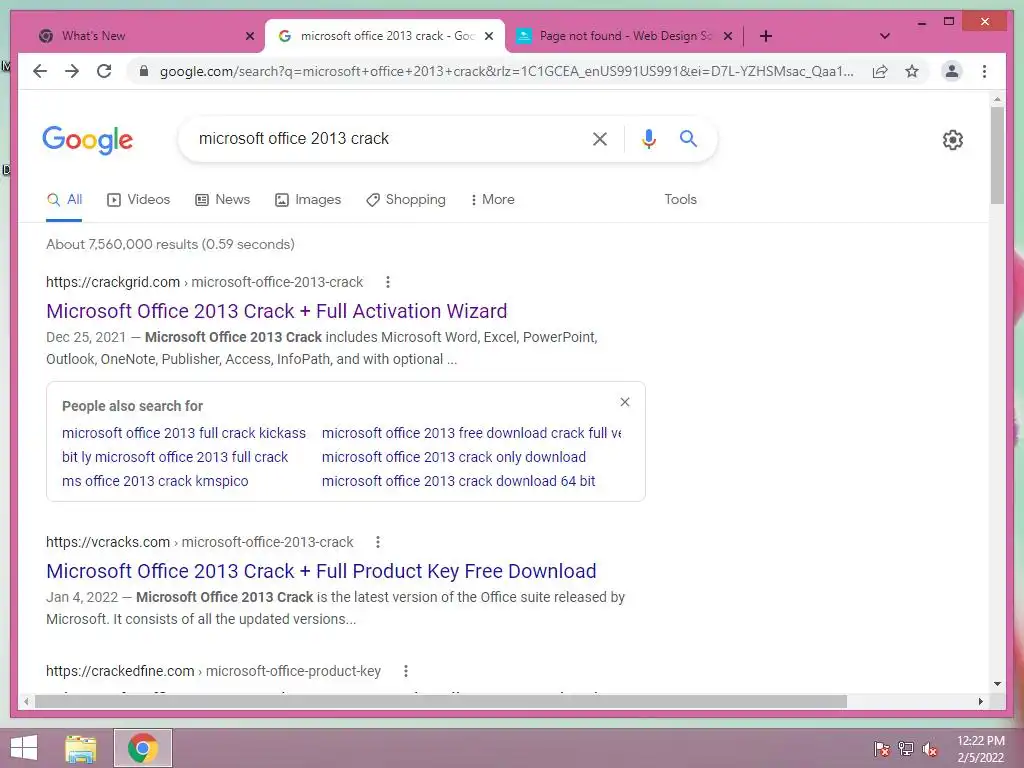
Task: Expand the More search categories menu
Action: [x=492, y=200]
